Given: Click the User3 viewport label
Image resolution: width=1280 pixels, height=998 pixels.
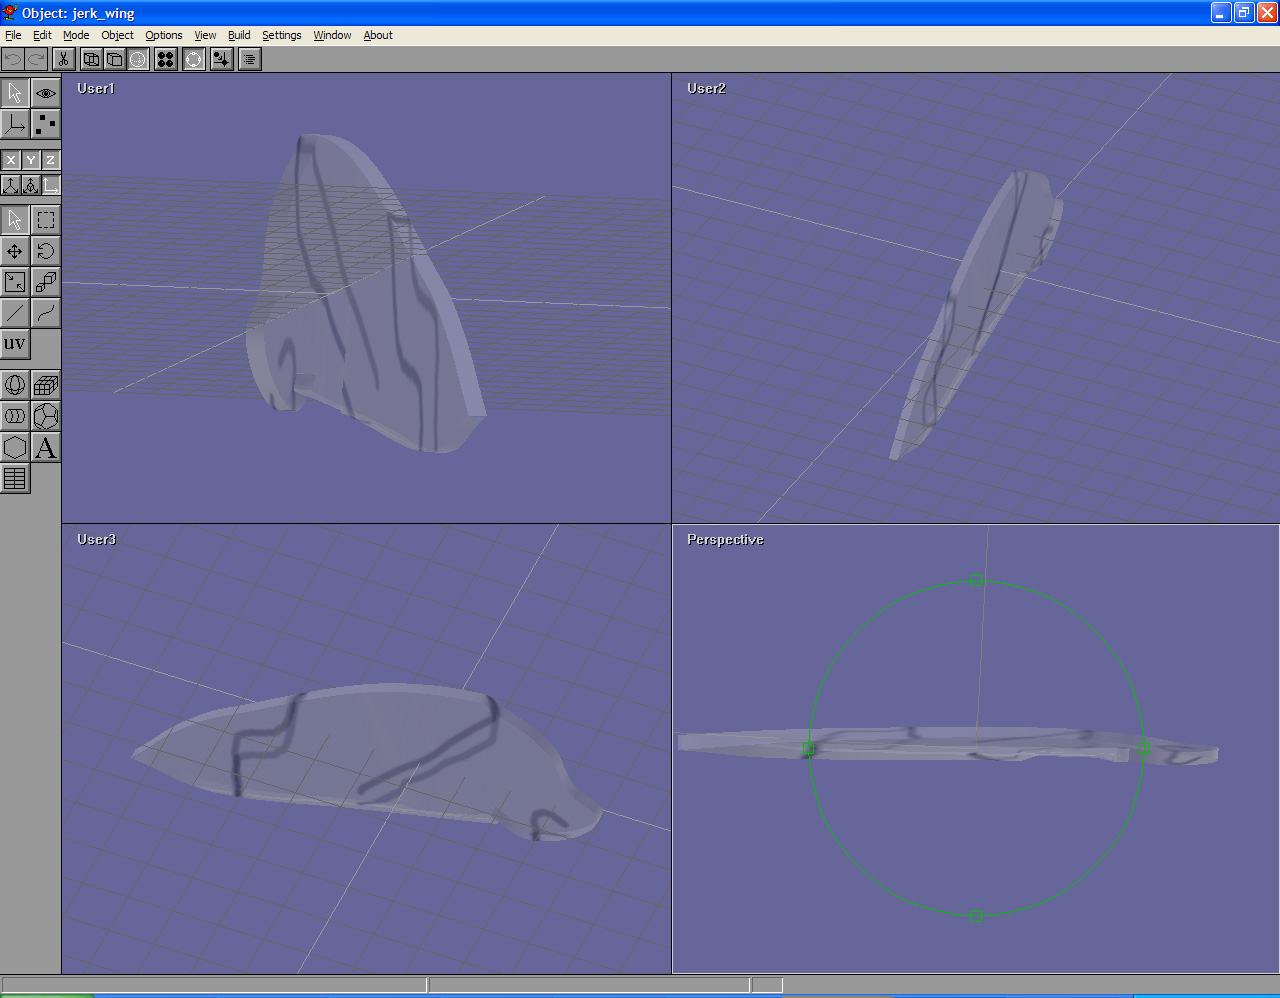Looking at the screenshot, I should tap(96, 539).
